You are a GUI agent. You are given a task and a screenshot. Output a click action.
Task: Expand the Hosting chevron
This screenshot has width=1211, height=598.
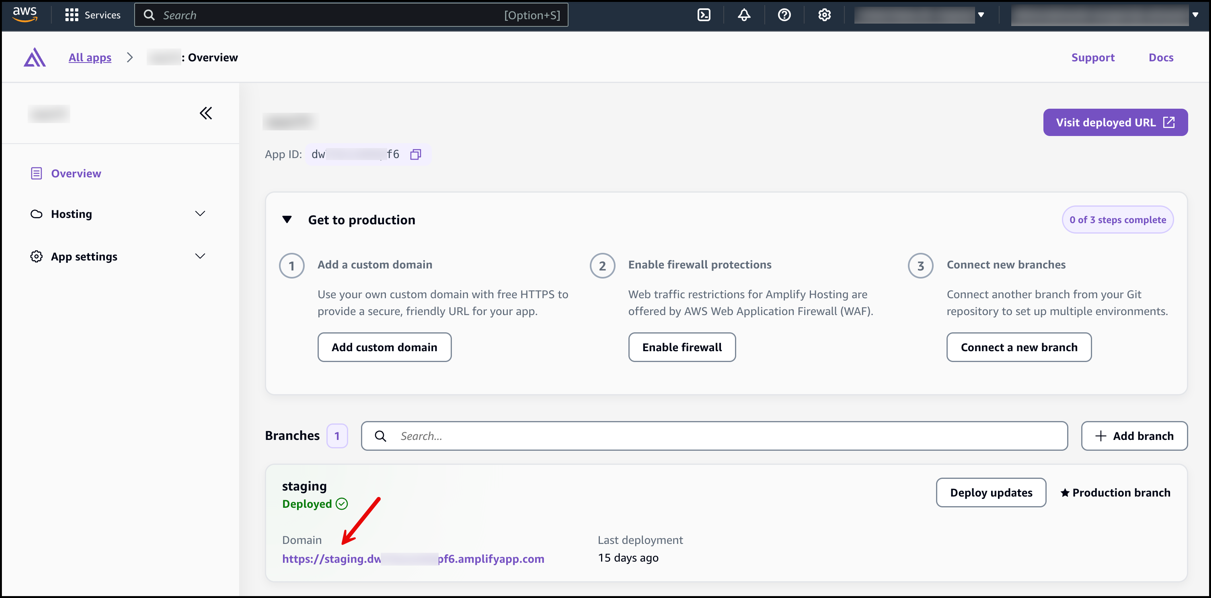point(200,214)
